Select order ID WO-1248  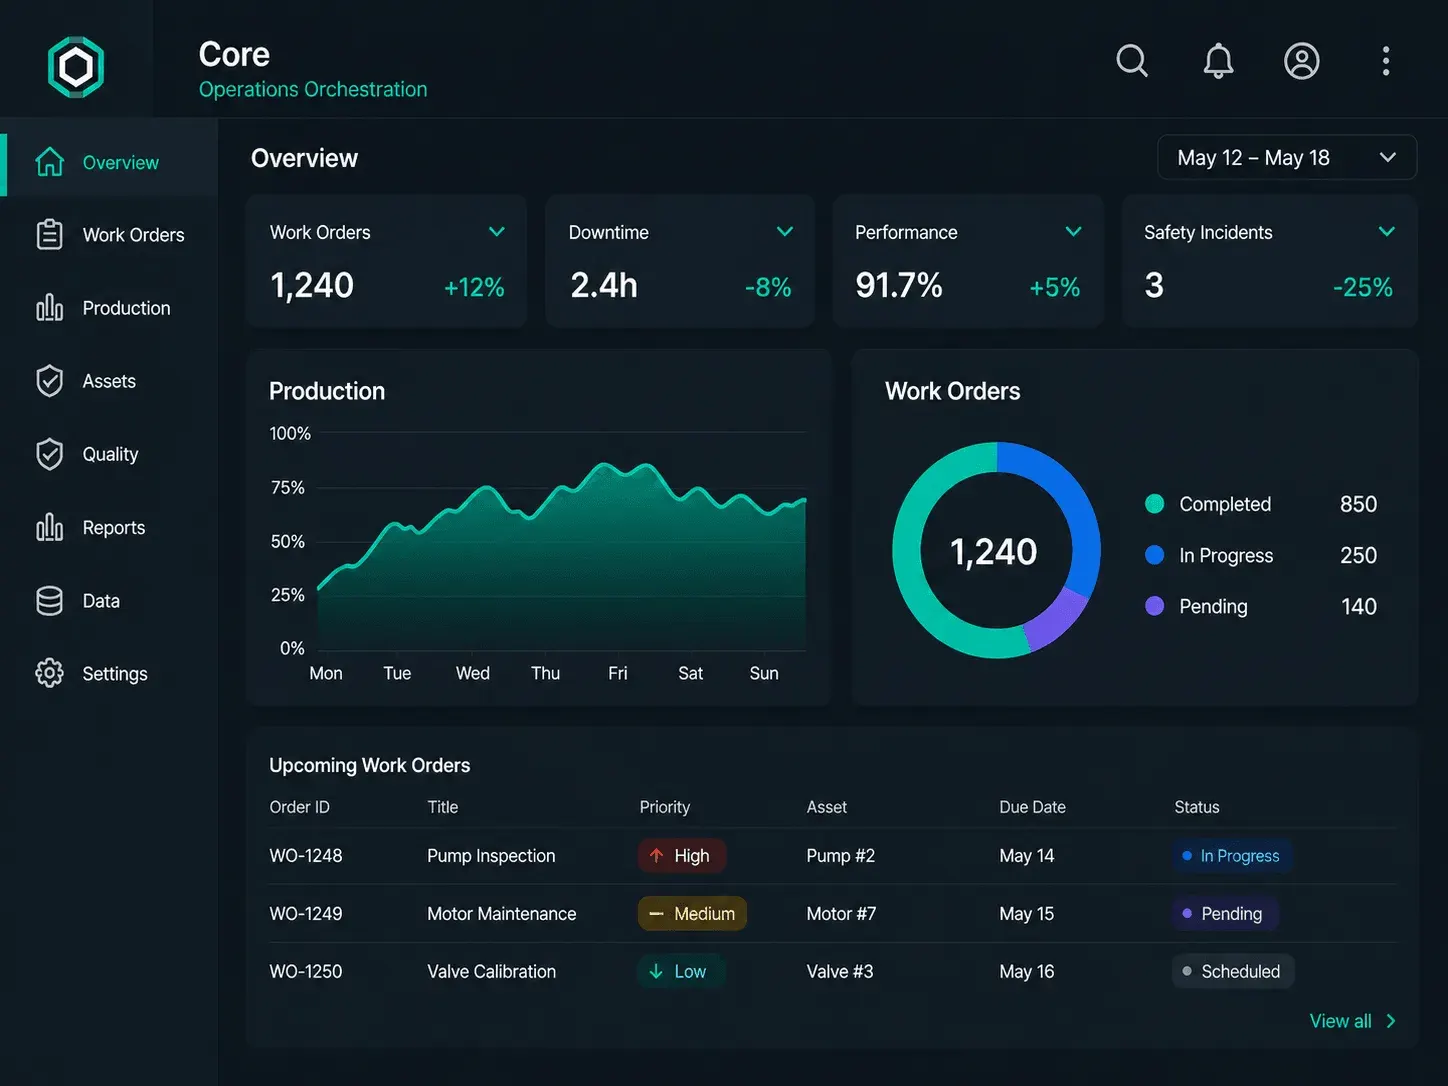pyautogui.click(x=306, y=856)
